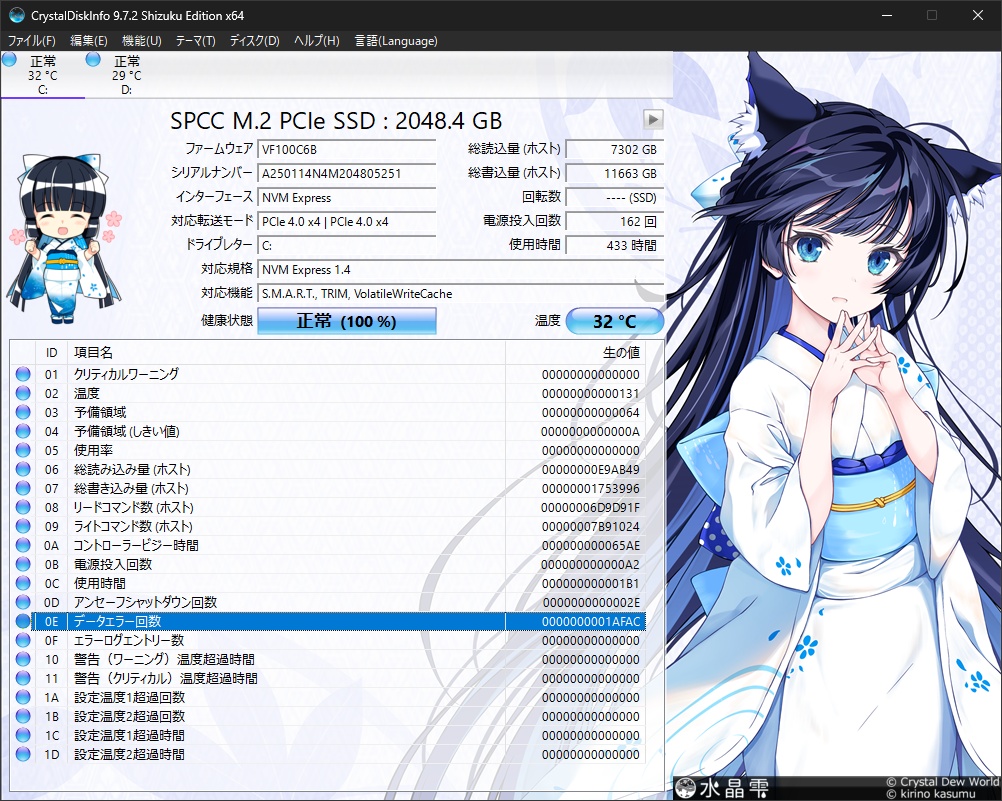Image resolution: width=1002 pixels, height=801 pixels.
Task: Click the serial number field
Action: [x=346, y=173]
